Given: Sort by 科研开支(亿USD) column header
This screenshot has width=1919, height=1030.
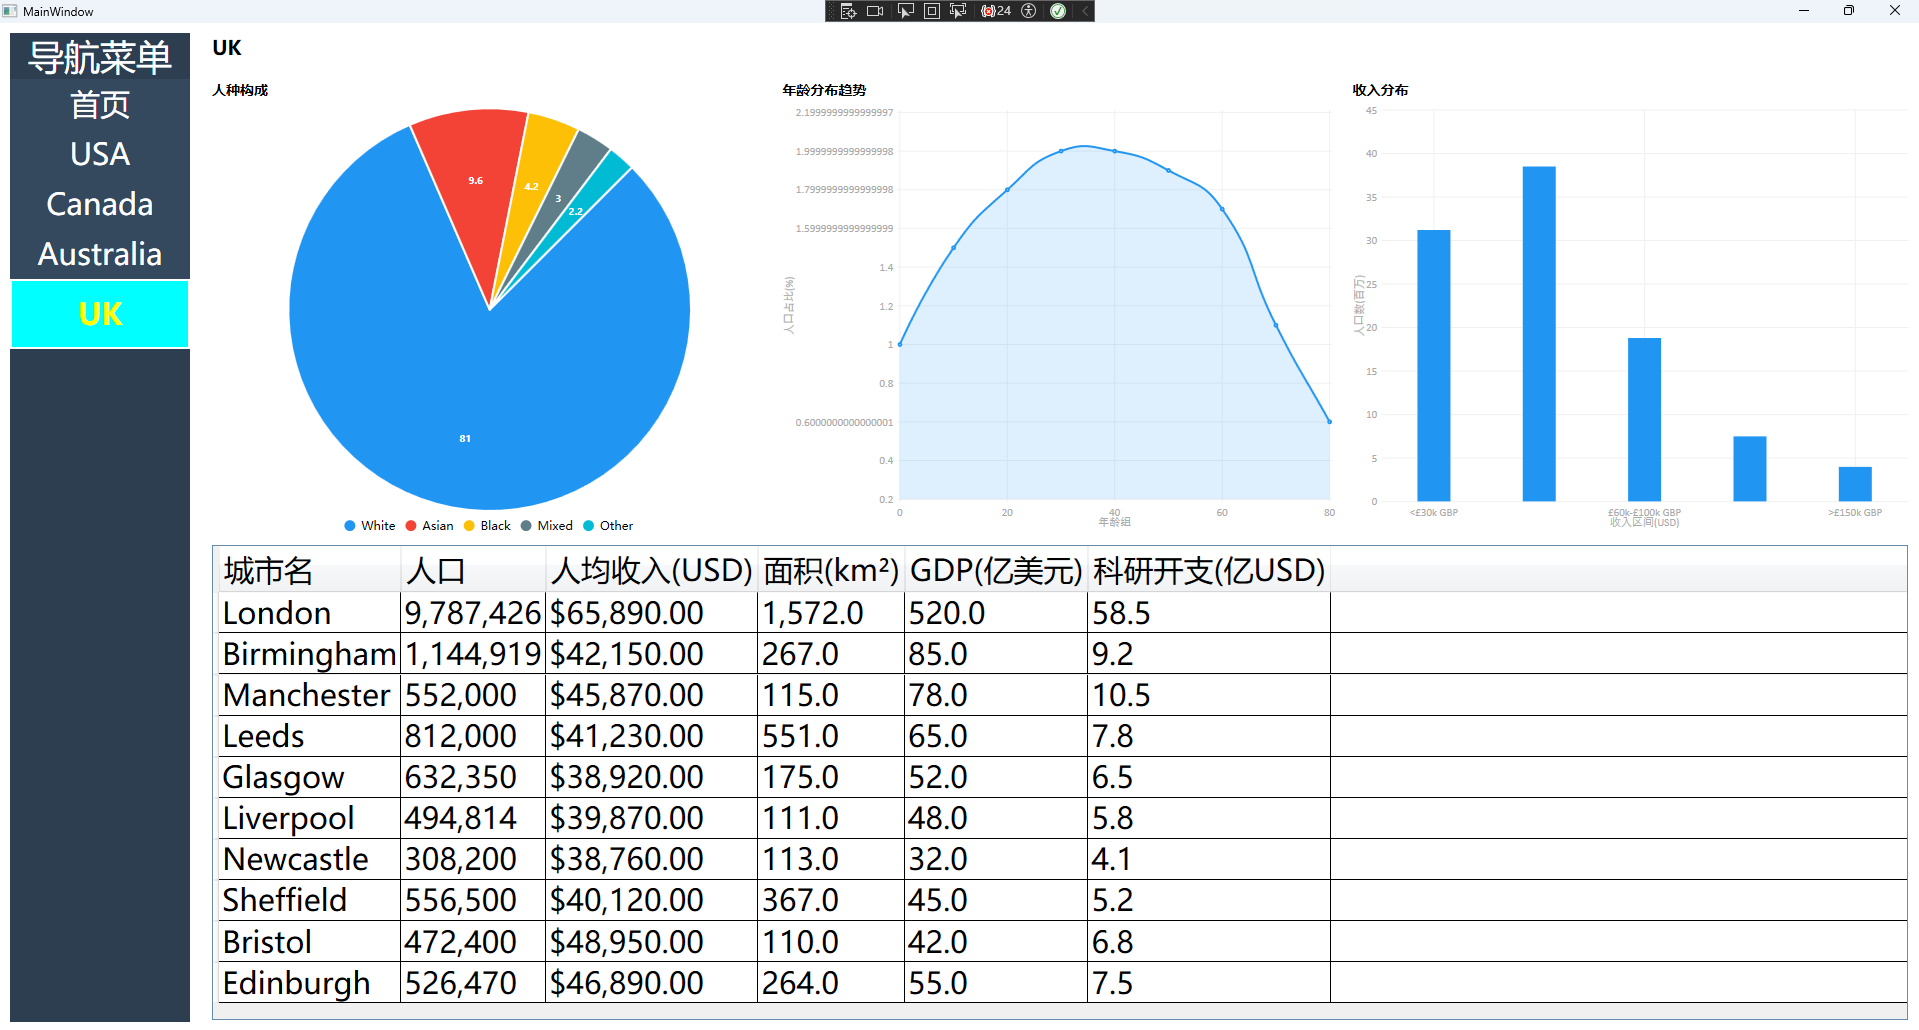Looking at the screenshot, I should click(1209, 570).
